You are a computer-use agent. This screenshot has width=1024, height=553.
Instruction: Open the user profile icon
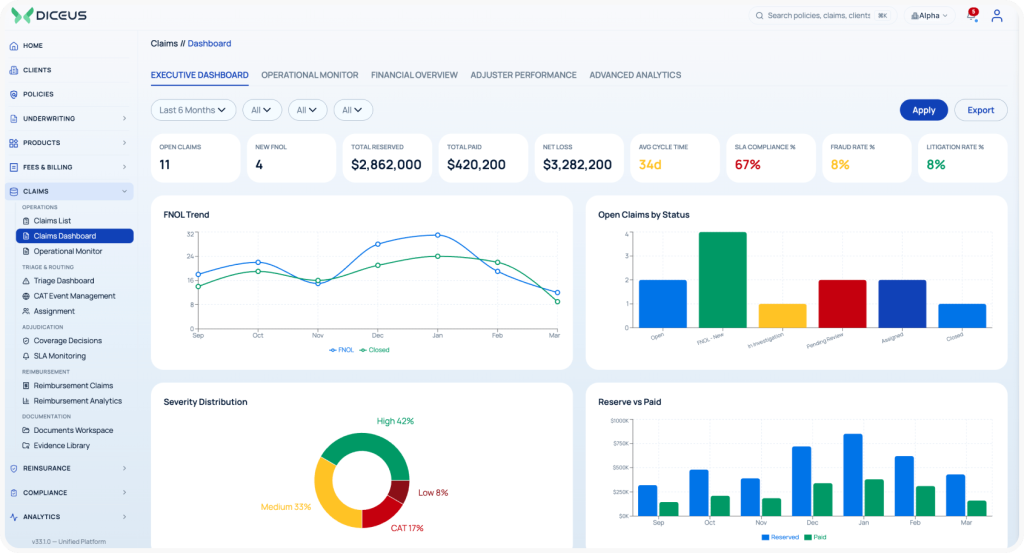point(997,16)
